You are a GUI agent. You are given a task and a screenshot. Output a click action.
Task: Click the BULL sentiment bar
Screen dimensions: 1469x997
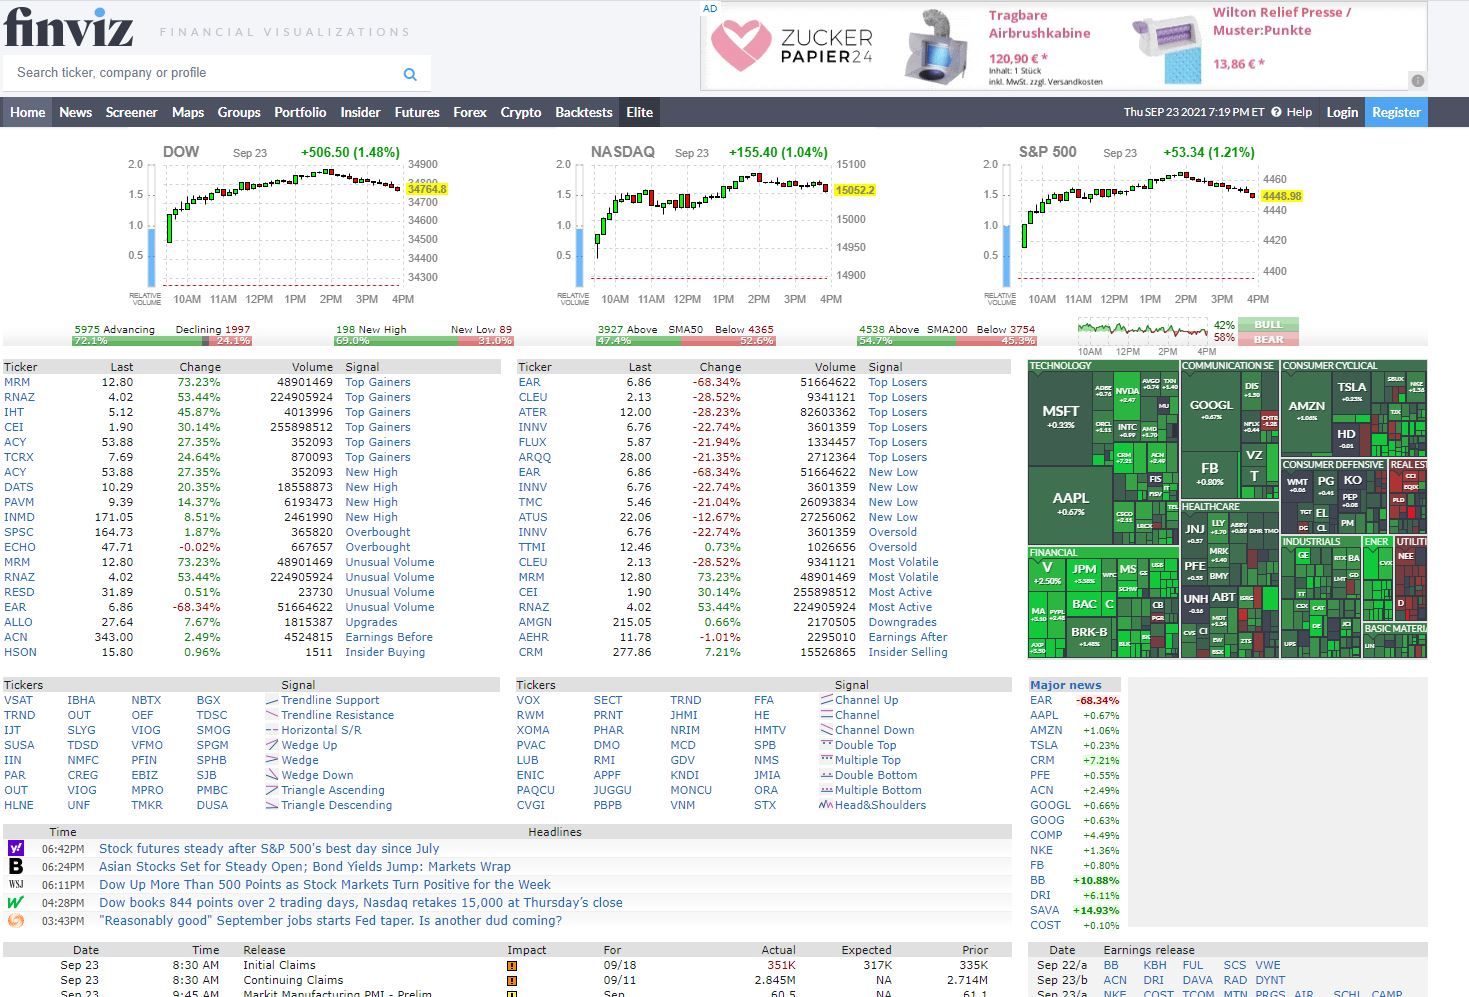pos(1268,324)
